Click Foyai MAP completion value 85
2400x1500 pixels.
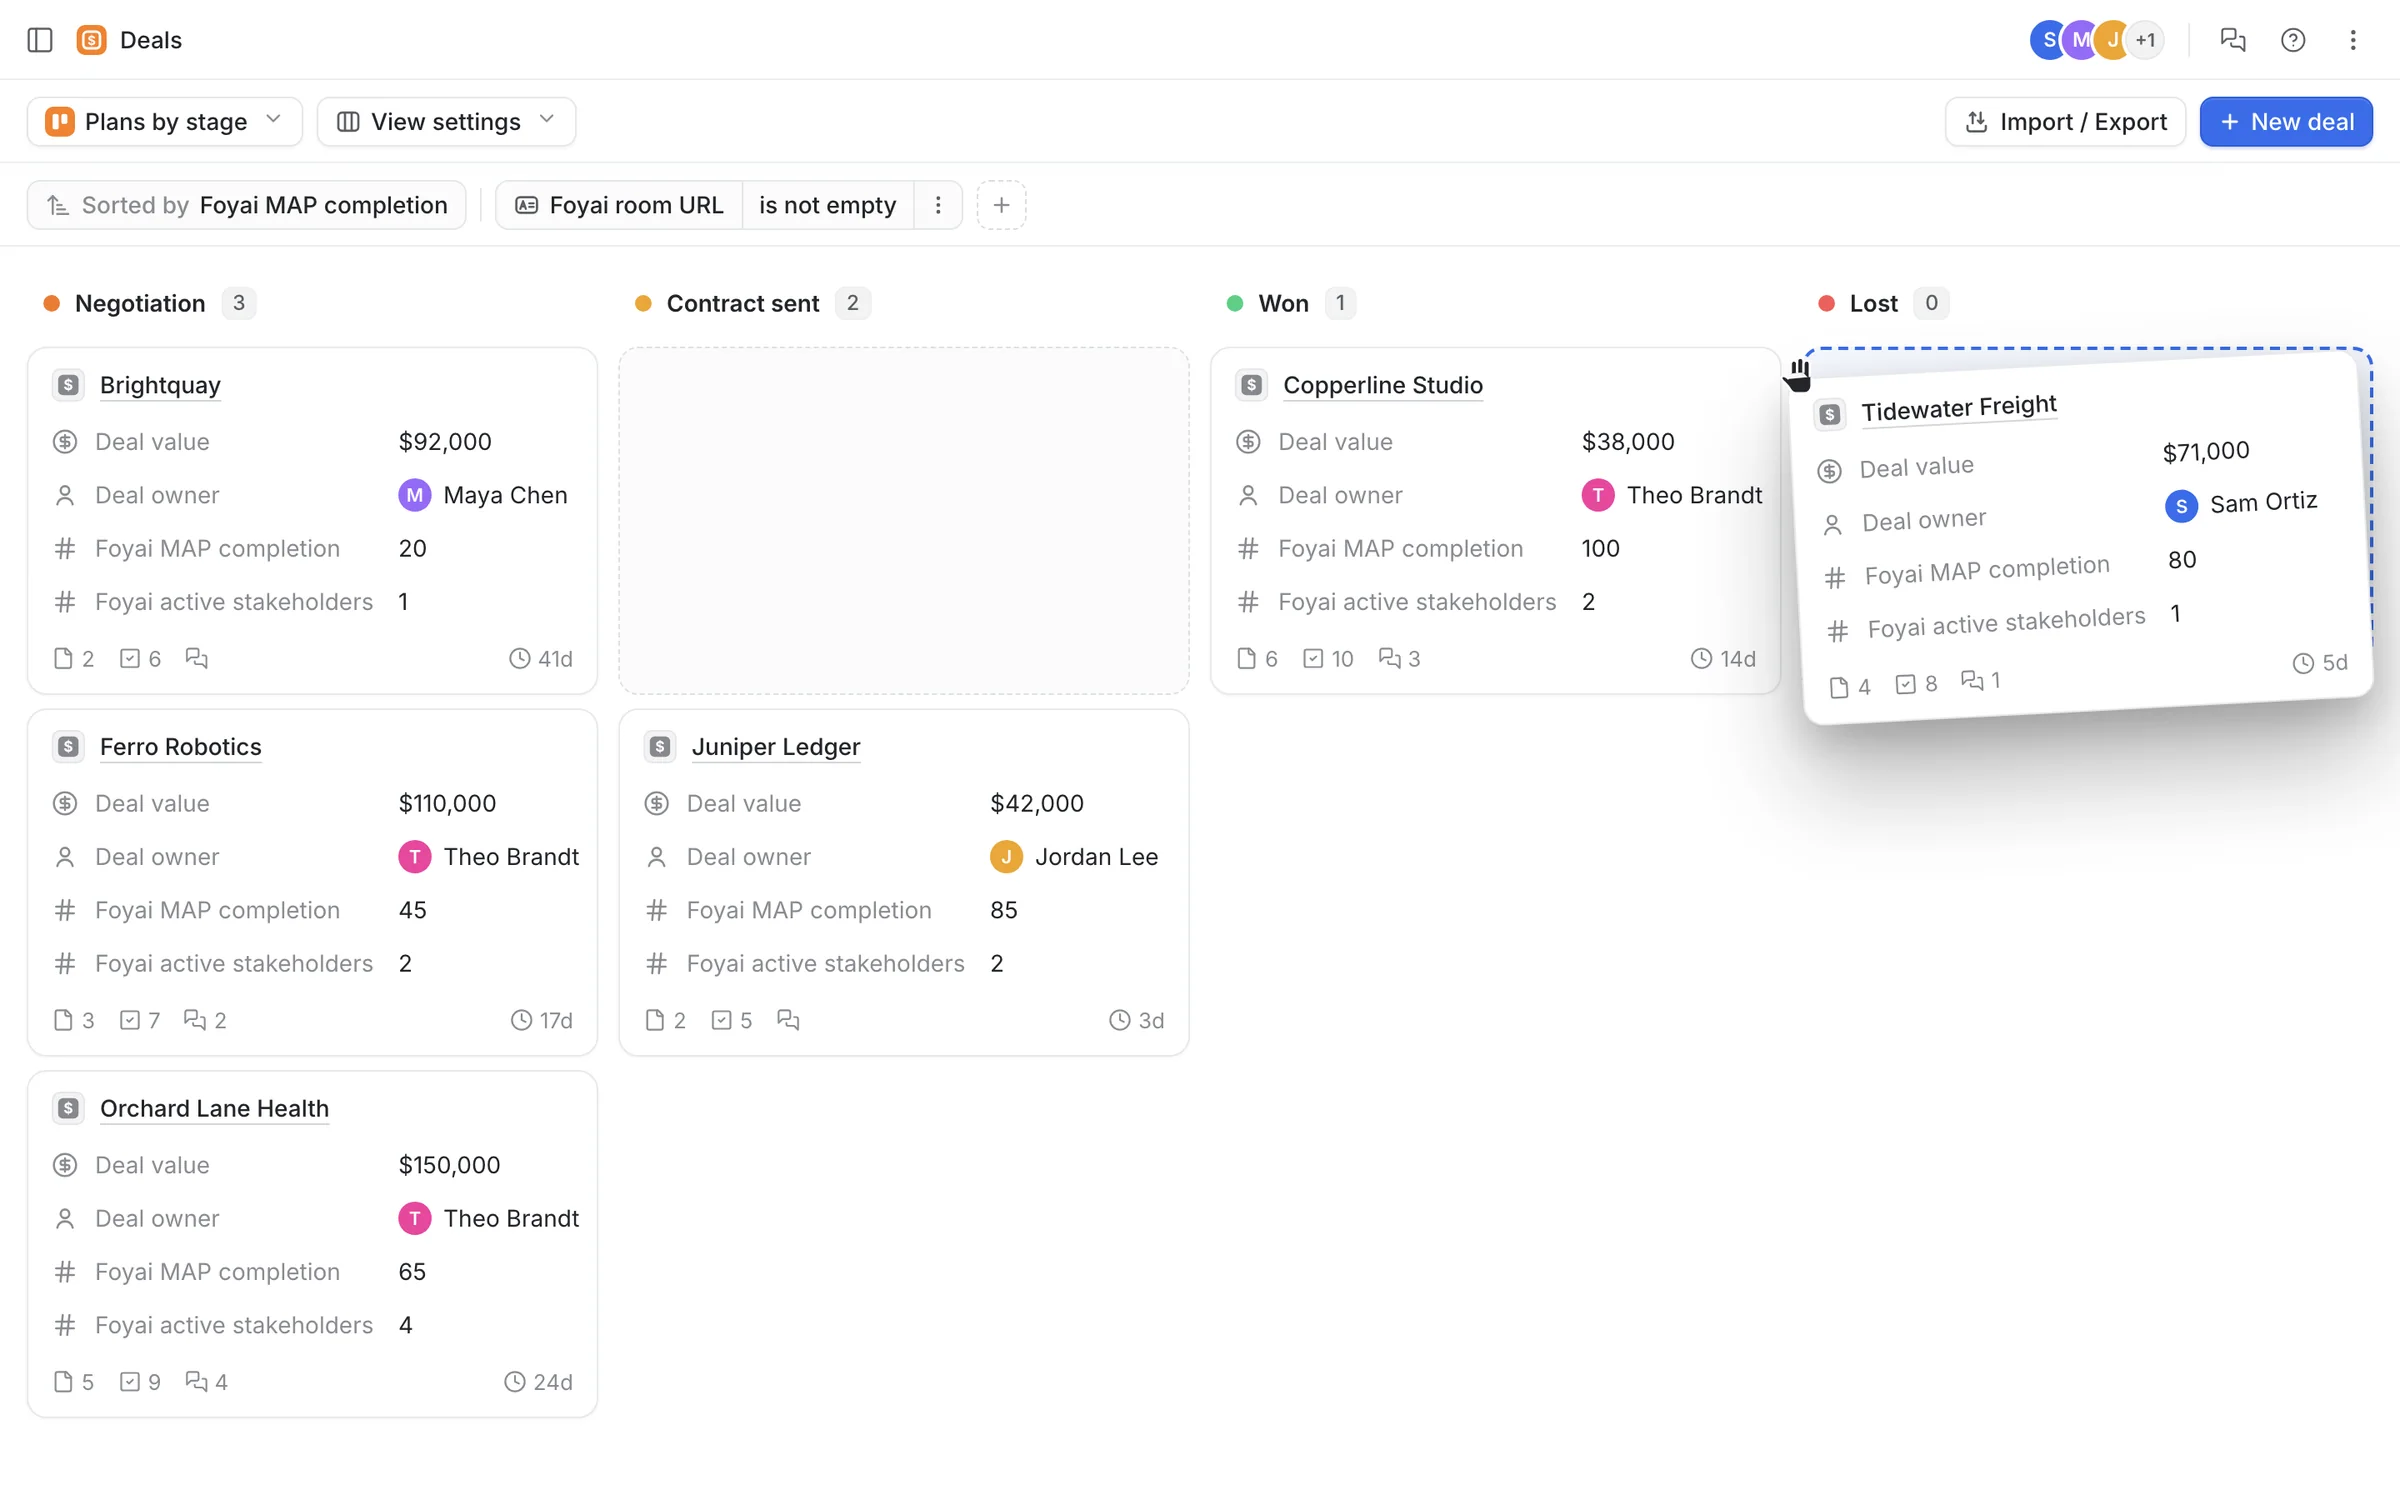pos(1003,910)
